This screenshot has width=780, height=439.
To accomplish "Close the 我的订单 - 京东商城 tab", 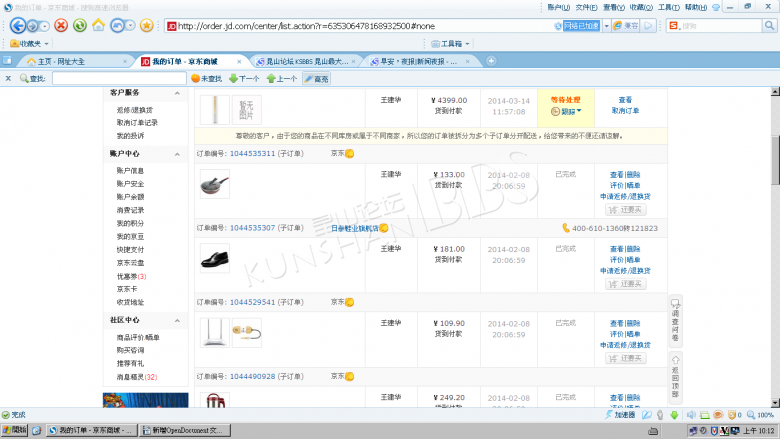I will point(239,62).
